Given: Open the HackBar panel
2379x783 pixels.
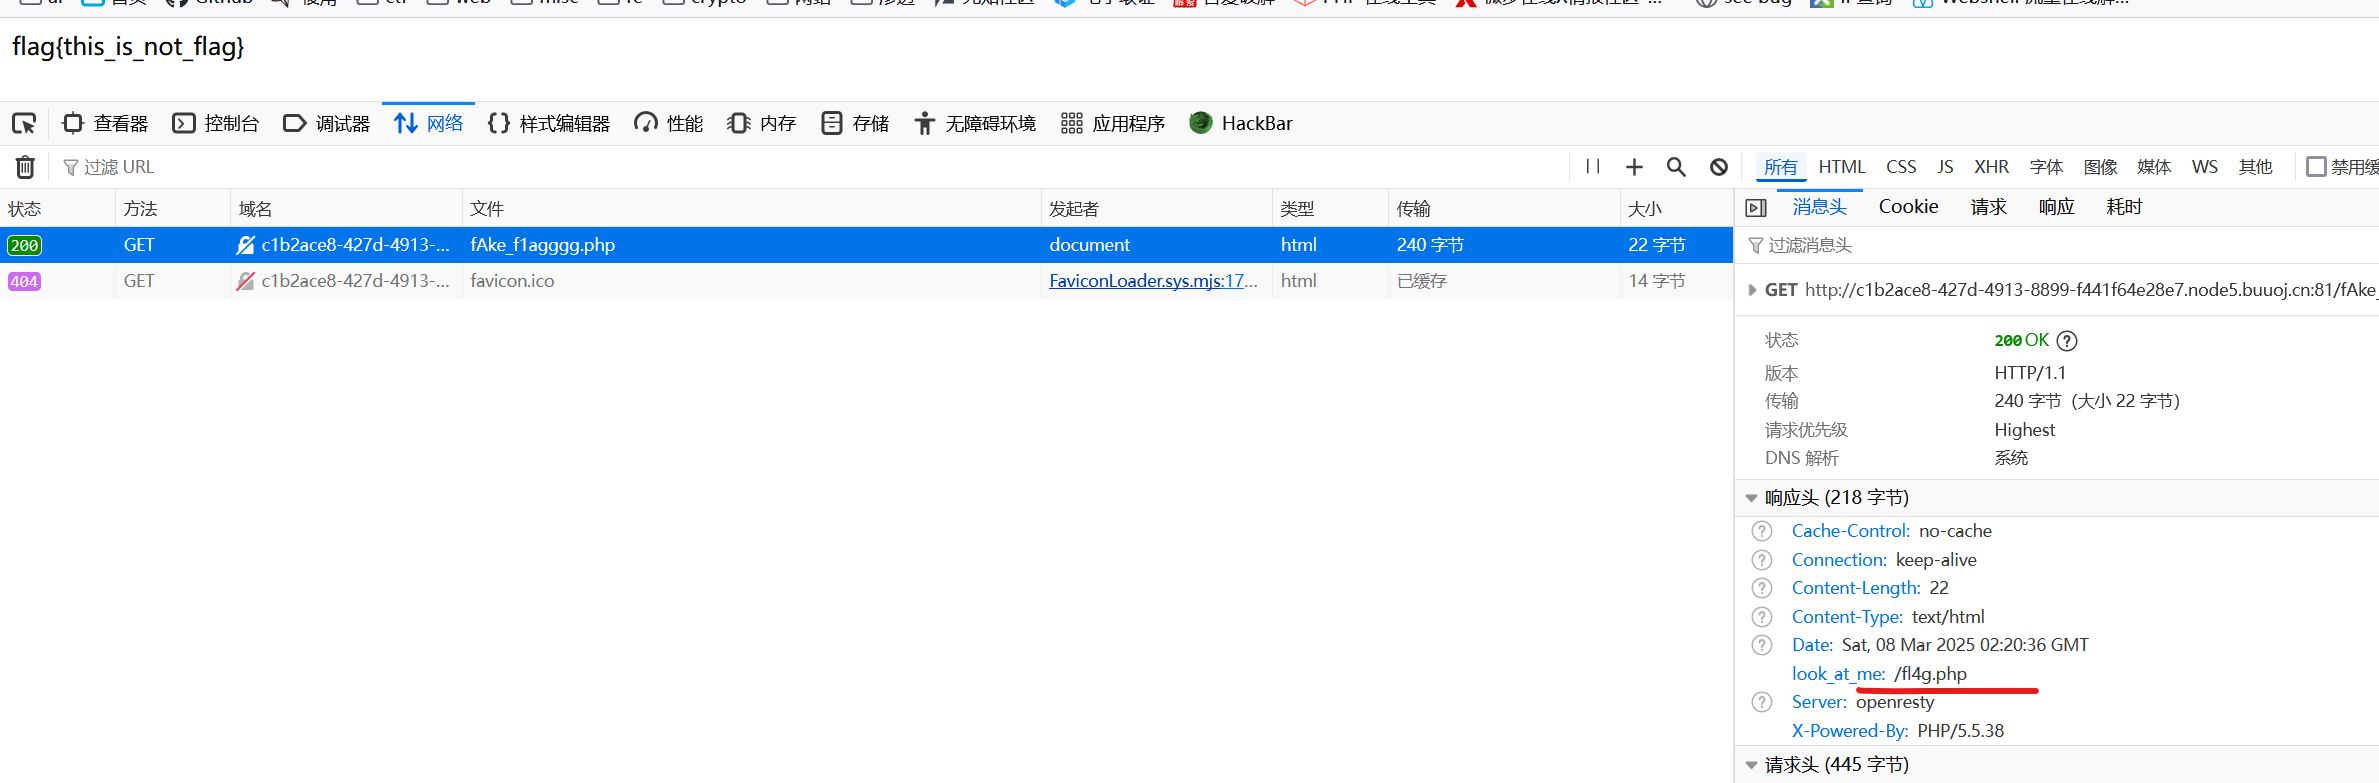Looking at the screenshot, I should coord(1241,124).
